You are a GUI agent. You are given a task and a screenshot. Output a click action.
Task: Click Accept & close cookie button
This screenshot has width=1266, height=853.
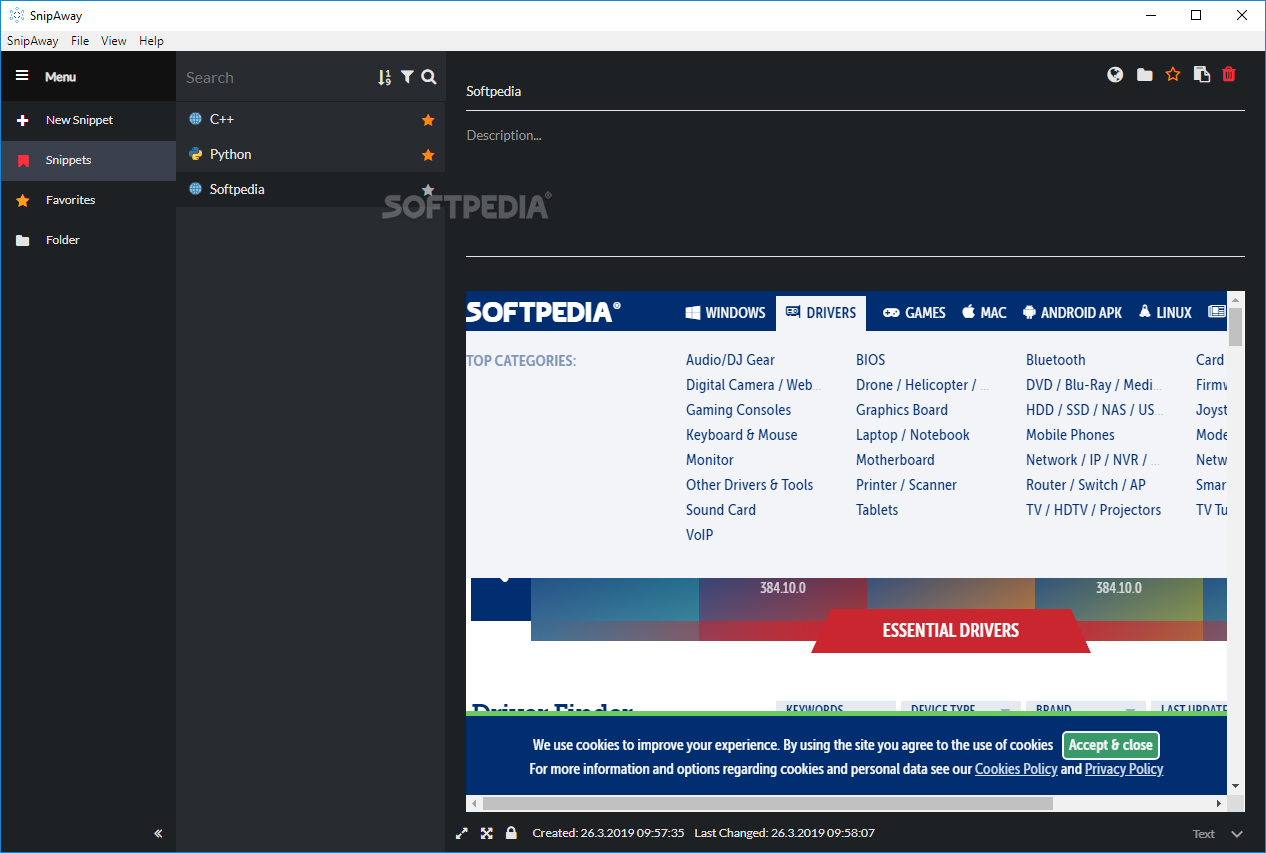(x=1111, y=745)
